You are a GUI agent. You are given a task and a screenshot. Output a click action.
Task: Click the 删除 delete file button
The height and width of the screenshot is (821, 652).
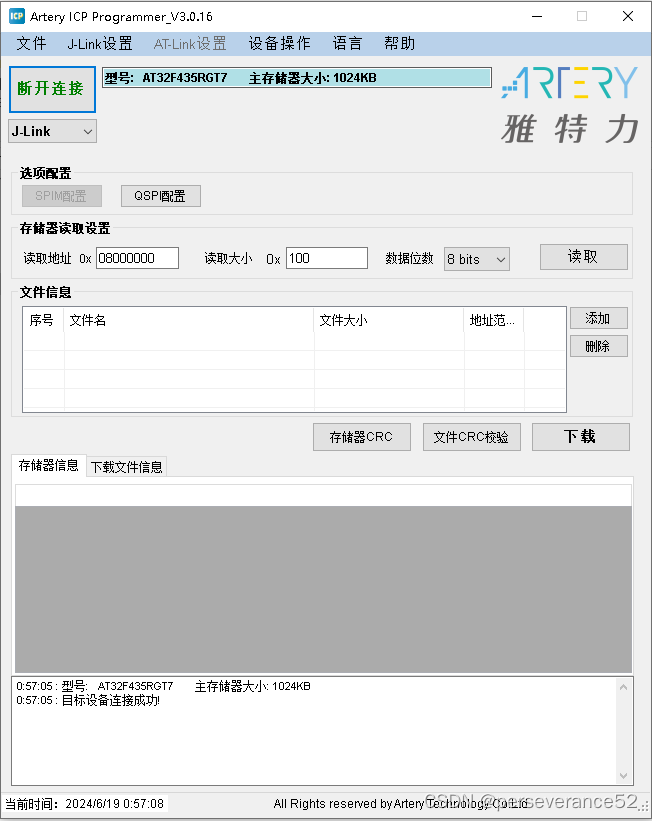(599, 346)
